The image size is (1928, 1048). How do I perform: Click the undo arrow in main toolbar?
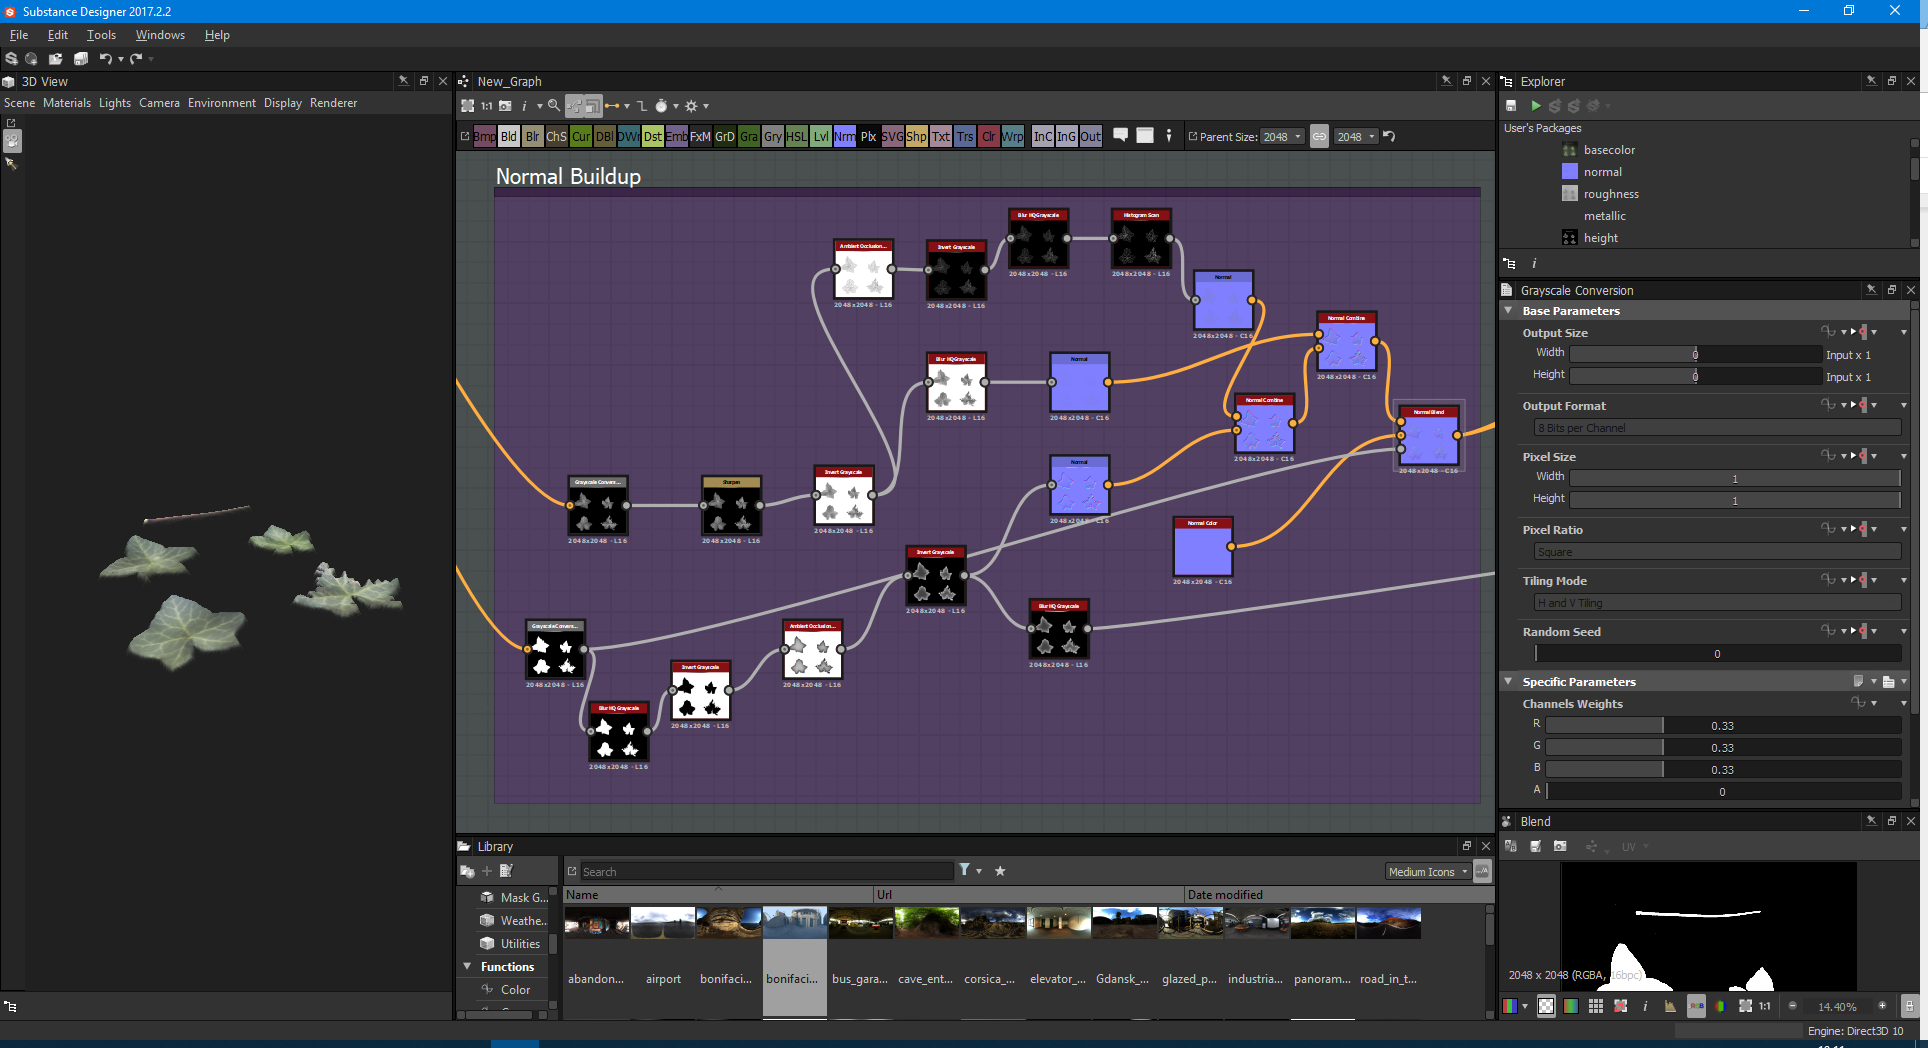point(105,59)
